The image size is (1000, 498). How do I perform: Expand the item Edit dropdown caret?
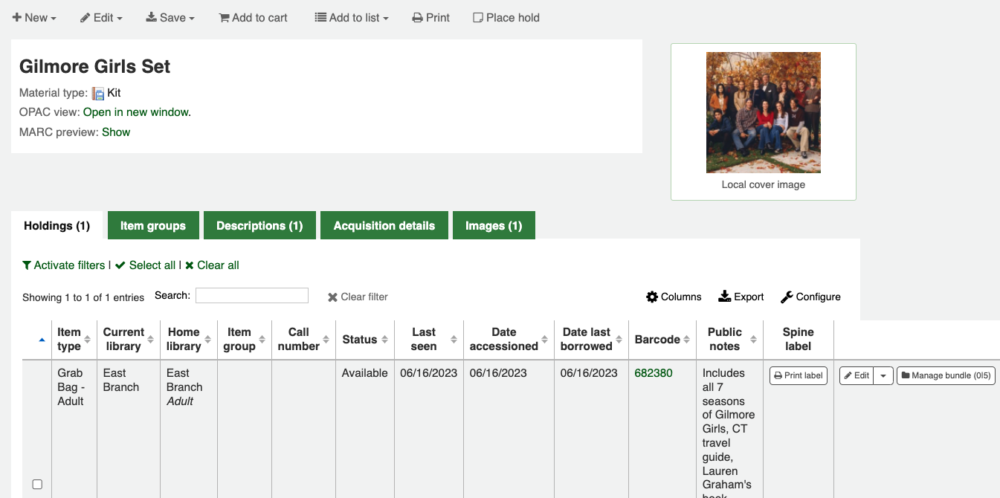[x=883, y=376]
